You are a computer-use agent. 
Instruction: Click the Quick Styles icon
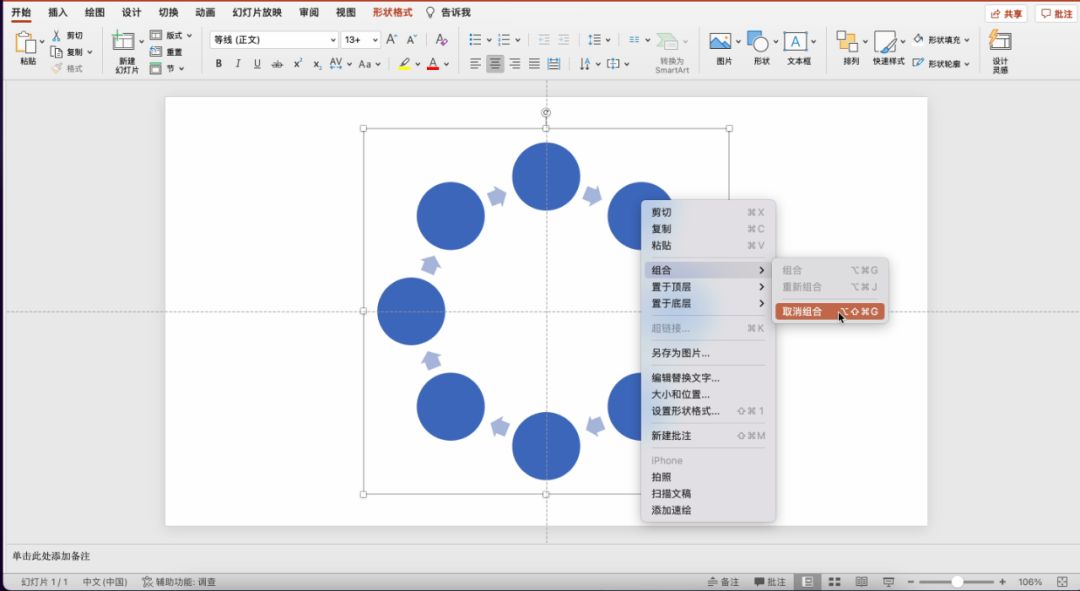pyautogui.click(x=885, y=41)
